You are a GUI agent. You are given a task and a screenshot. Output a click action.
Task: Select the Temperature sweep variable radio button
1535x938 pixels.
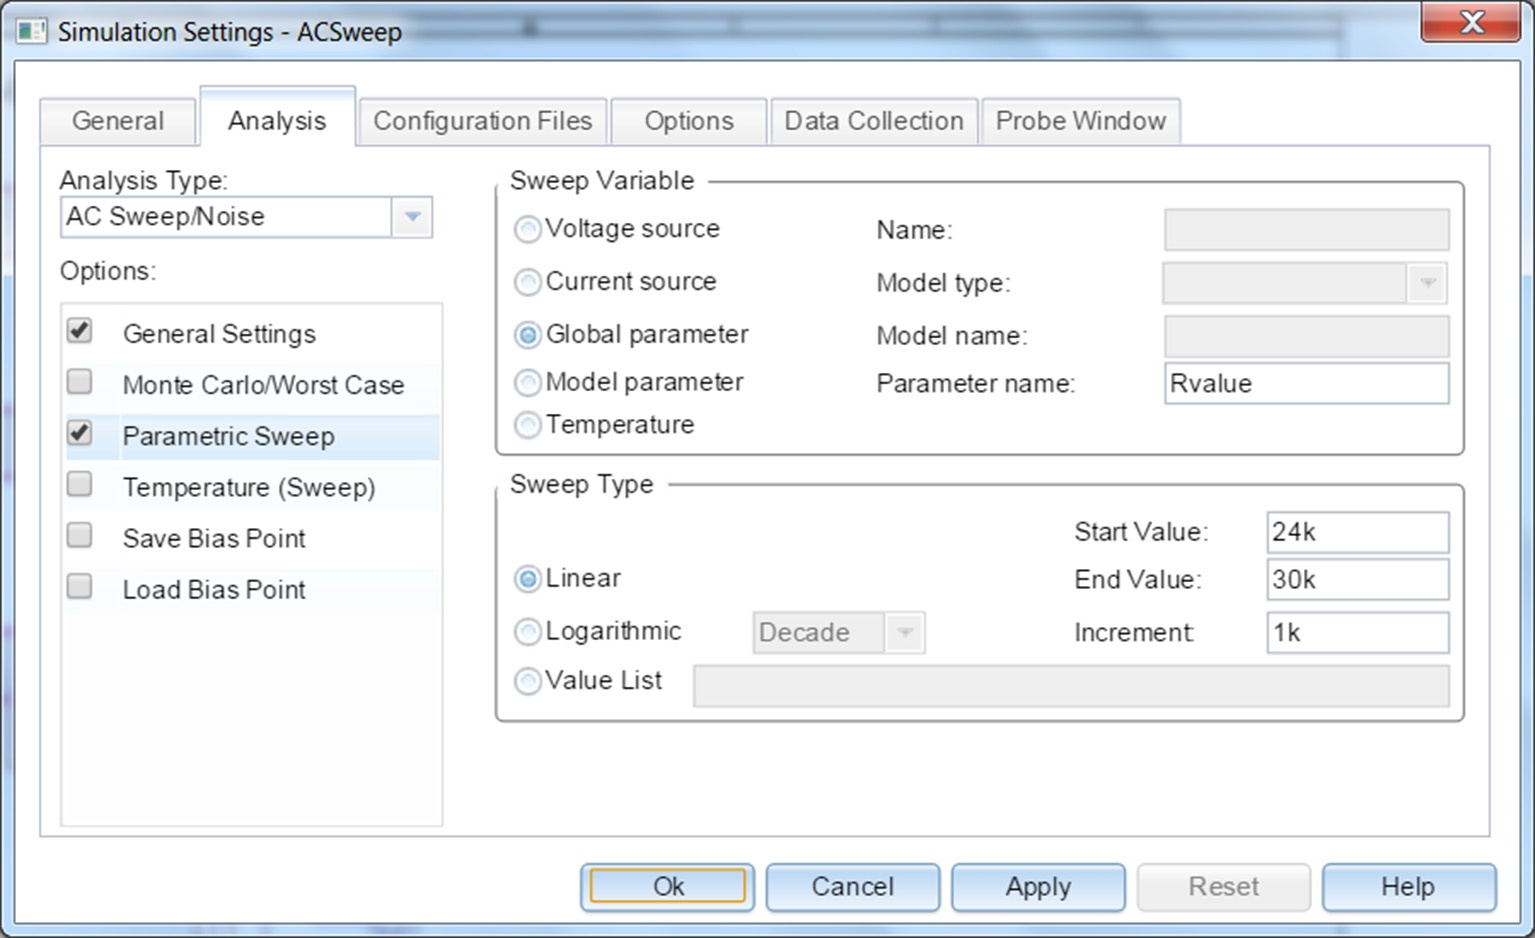tap(528, 426)
